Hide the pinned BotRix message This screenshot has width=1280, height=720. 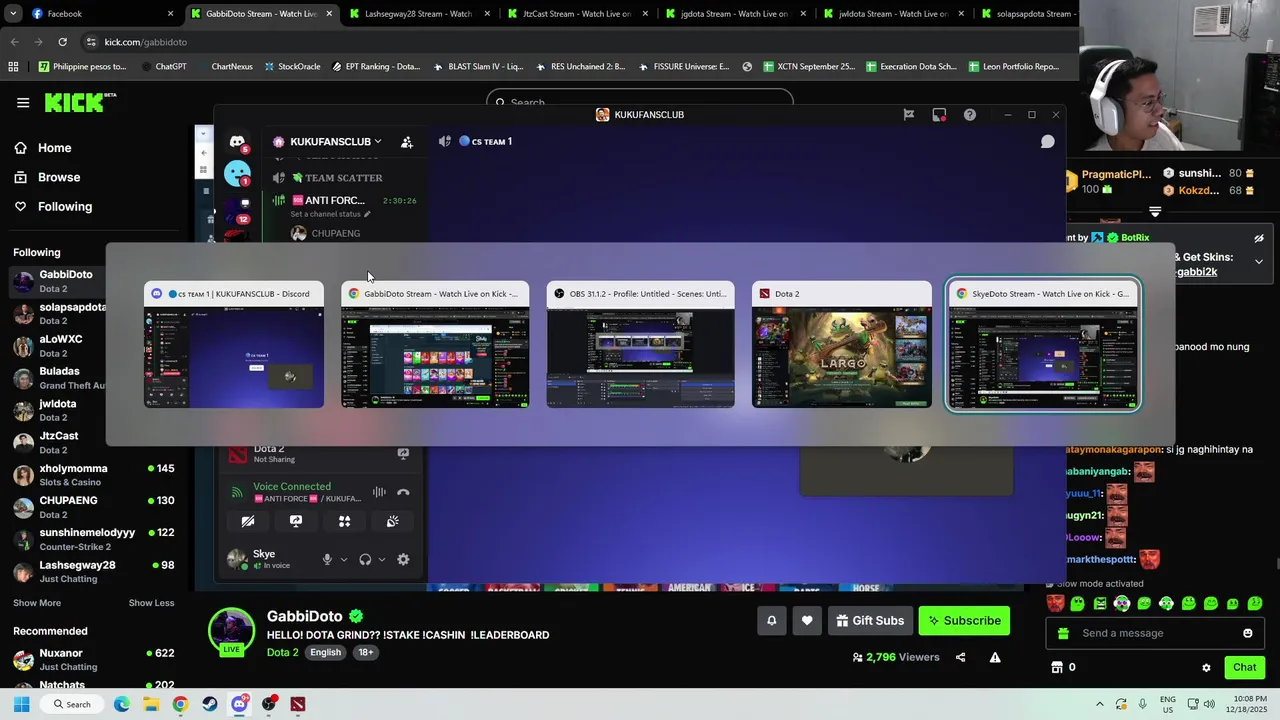[x=1259, y=239]
